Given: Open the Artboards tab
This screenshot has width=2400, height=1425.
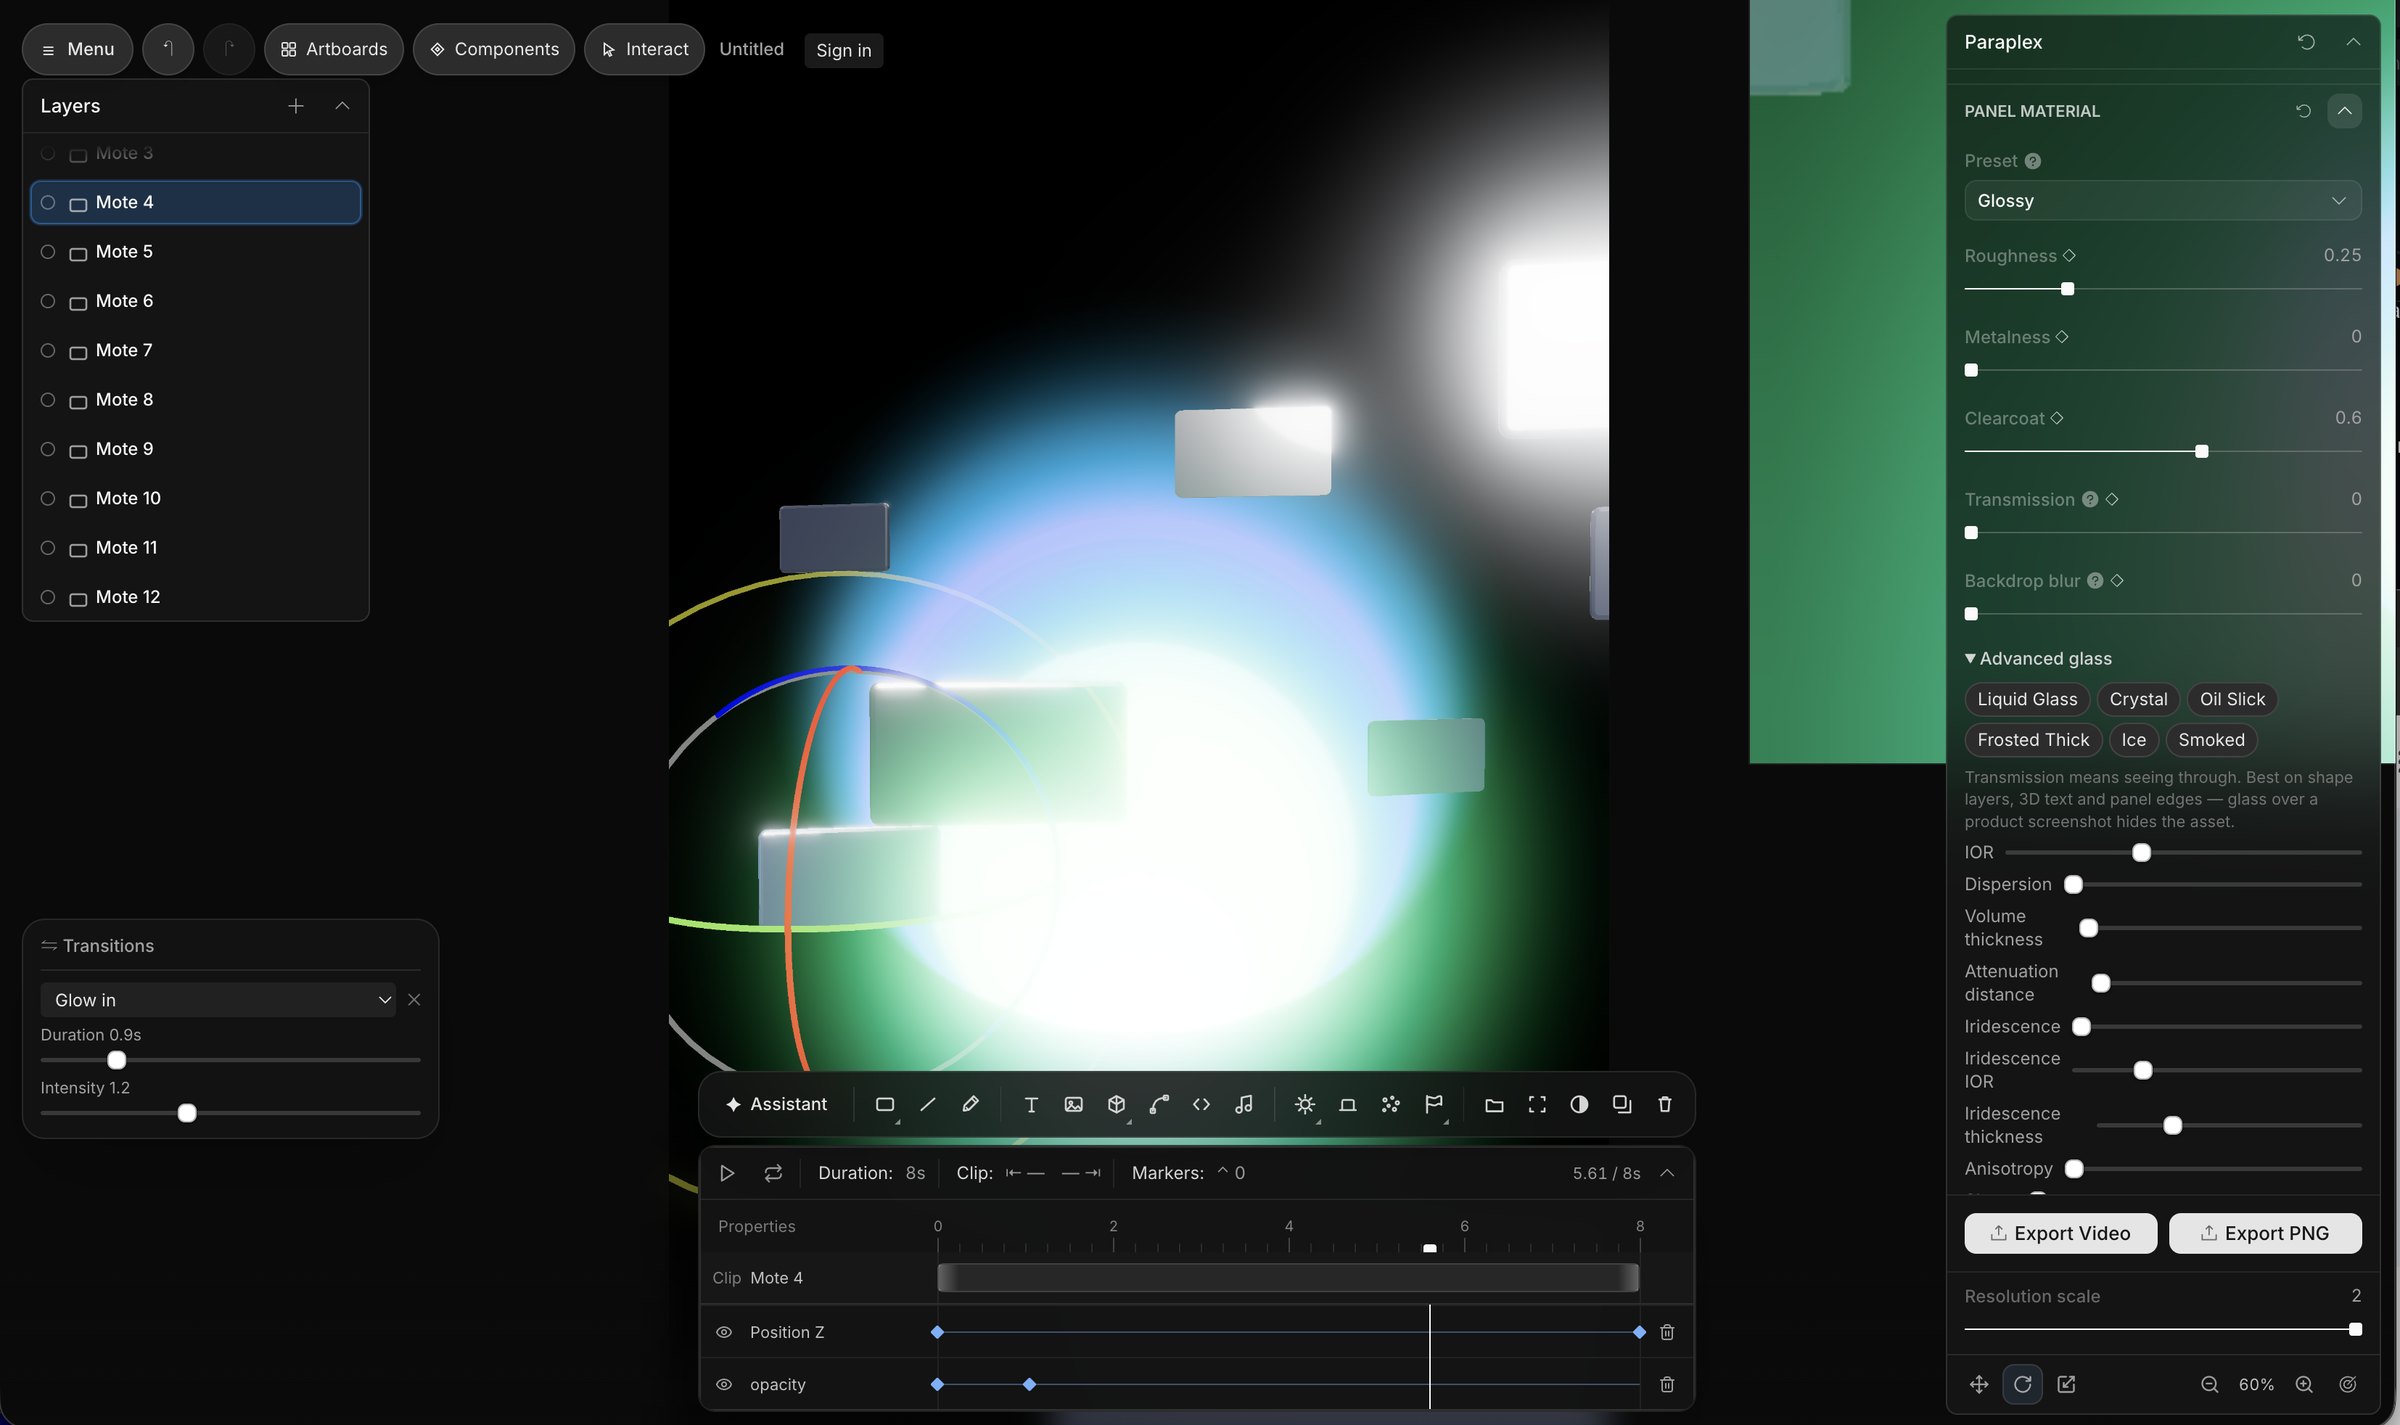Looking at the screenshot, I should (334, 49).
